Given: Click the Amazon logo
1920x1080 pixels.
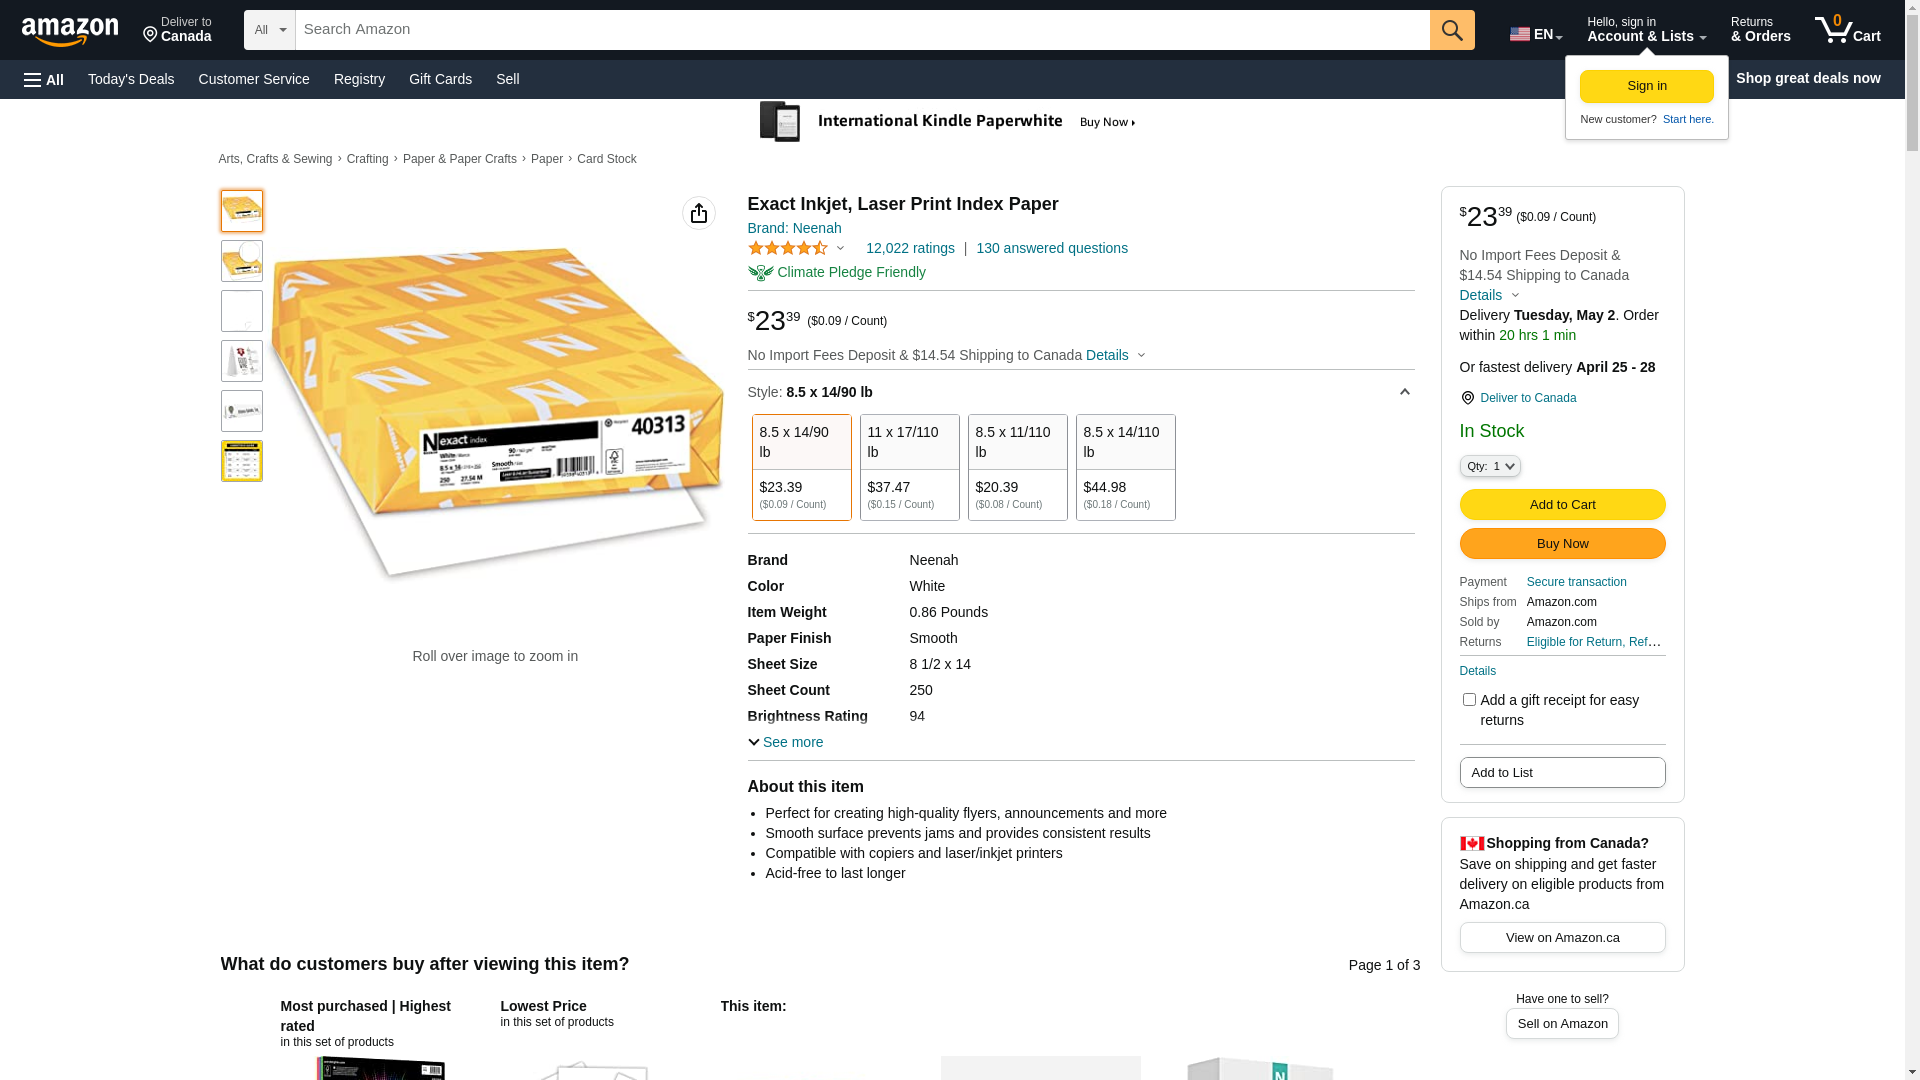Looking at the screenshot, I should [70, 31].
